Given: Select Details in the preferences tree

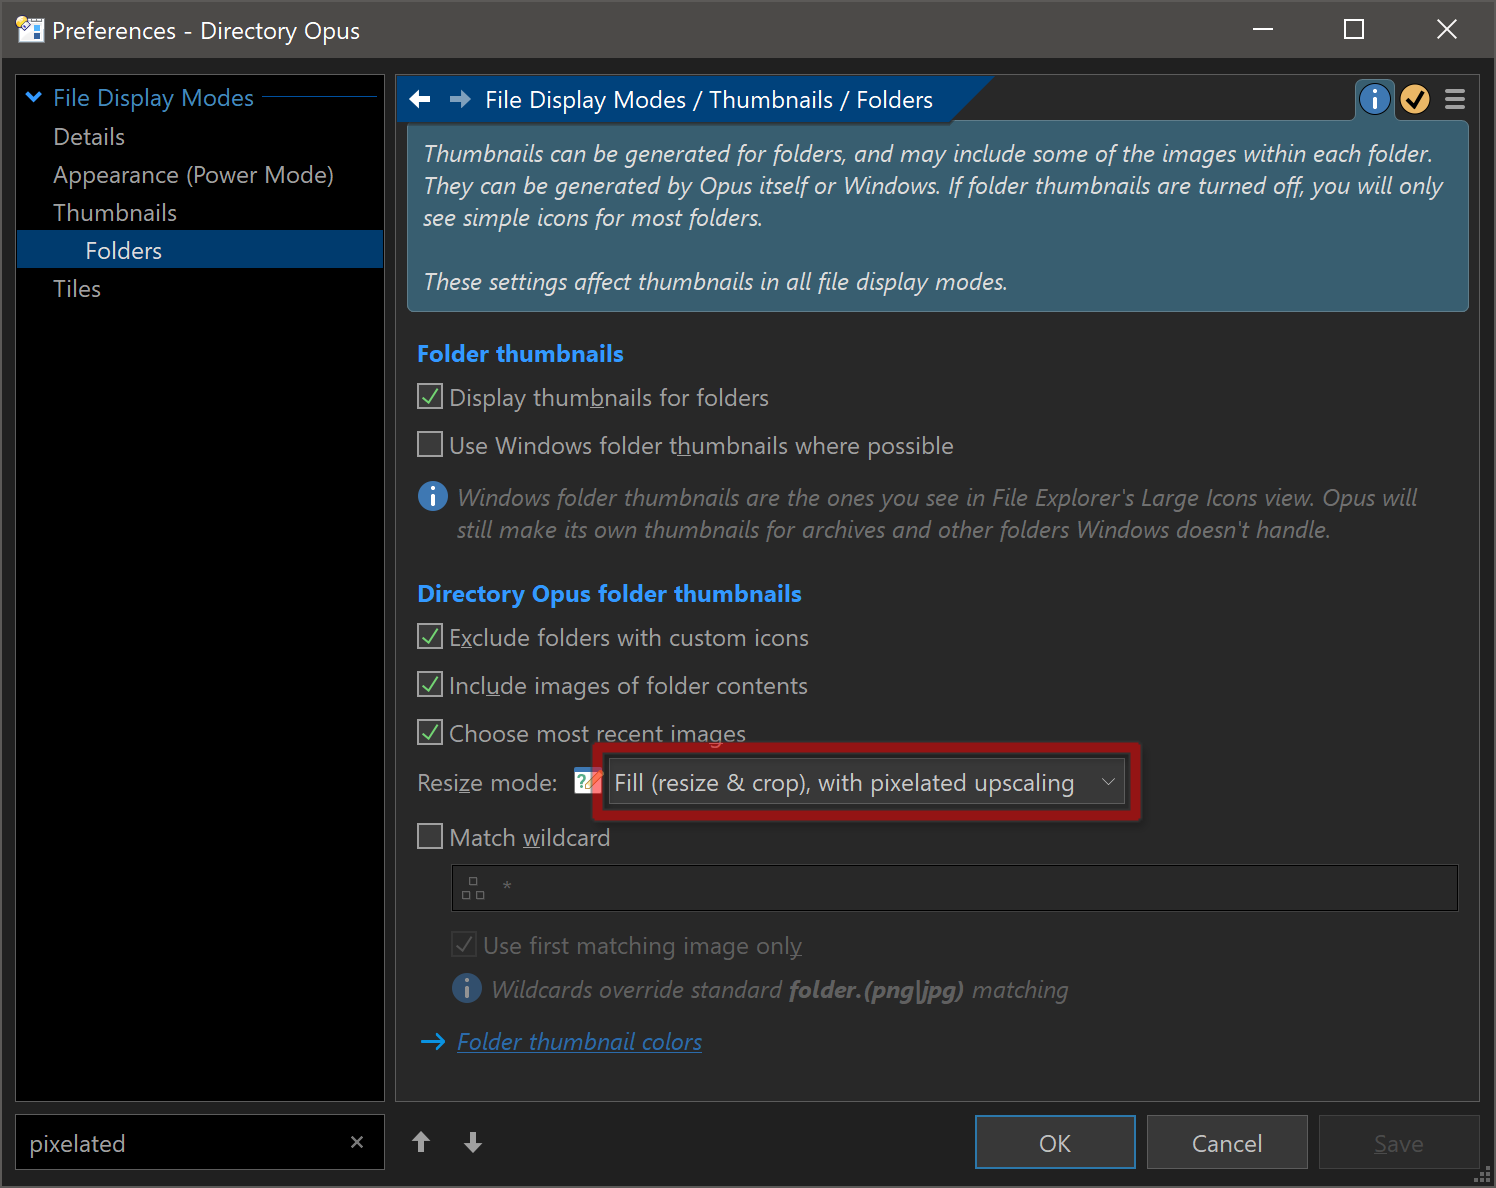Looking at the screenshot, I should (89, 137).
